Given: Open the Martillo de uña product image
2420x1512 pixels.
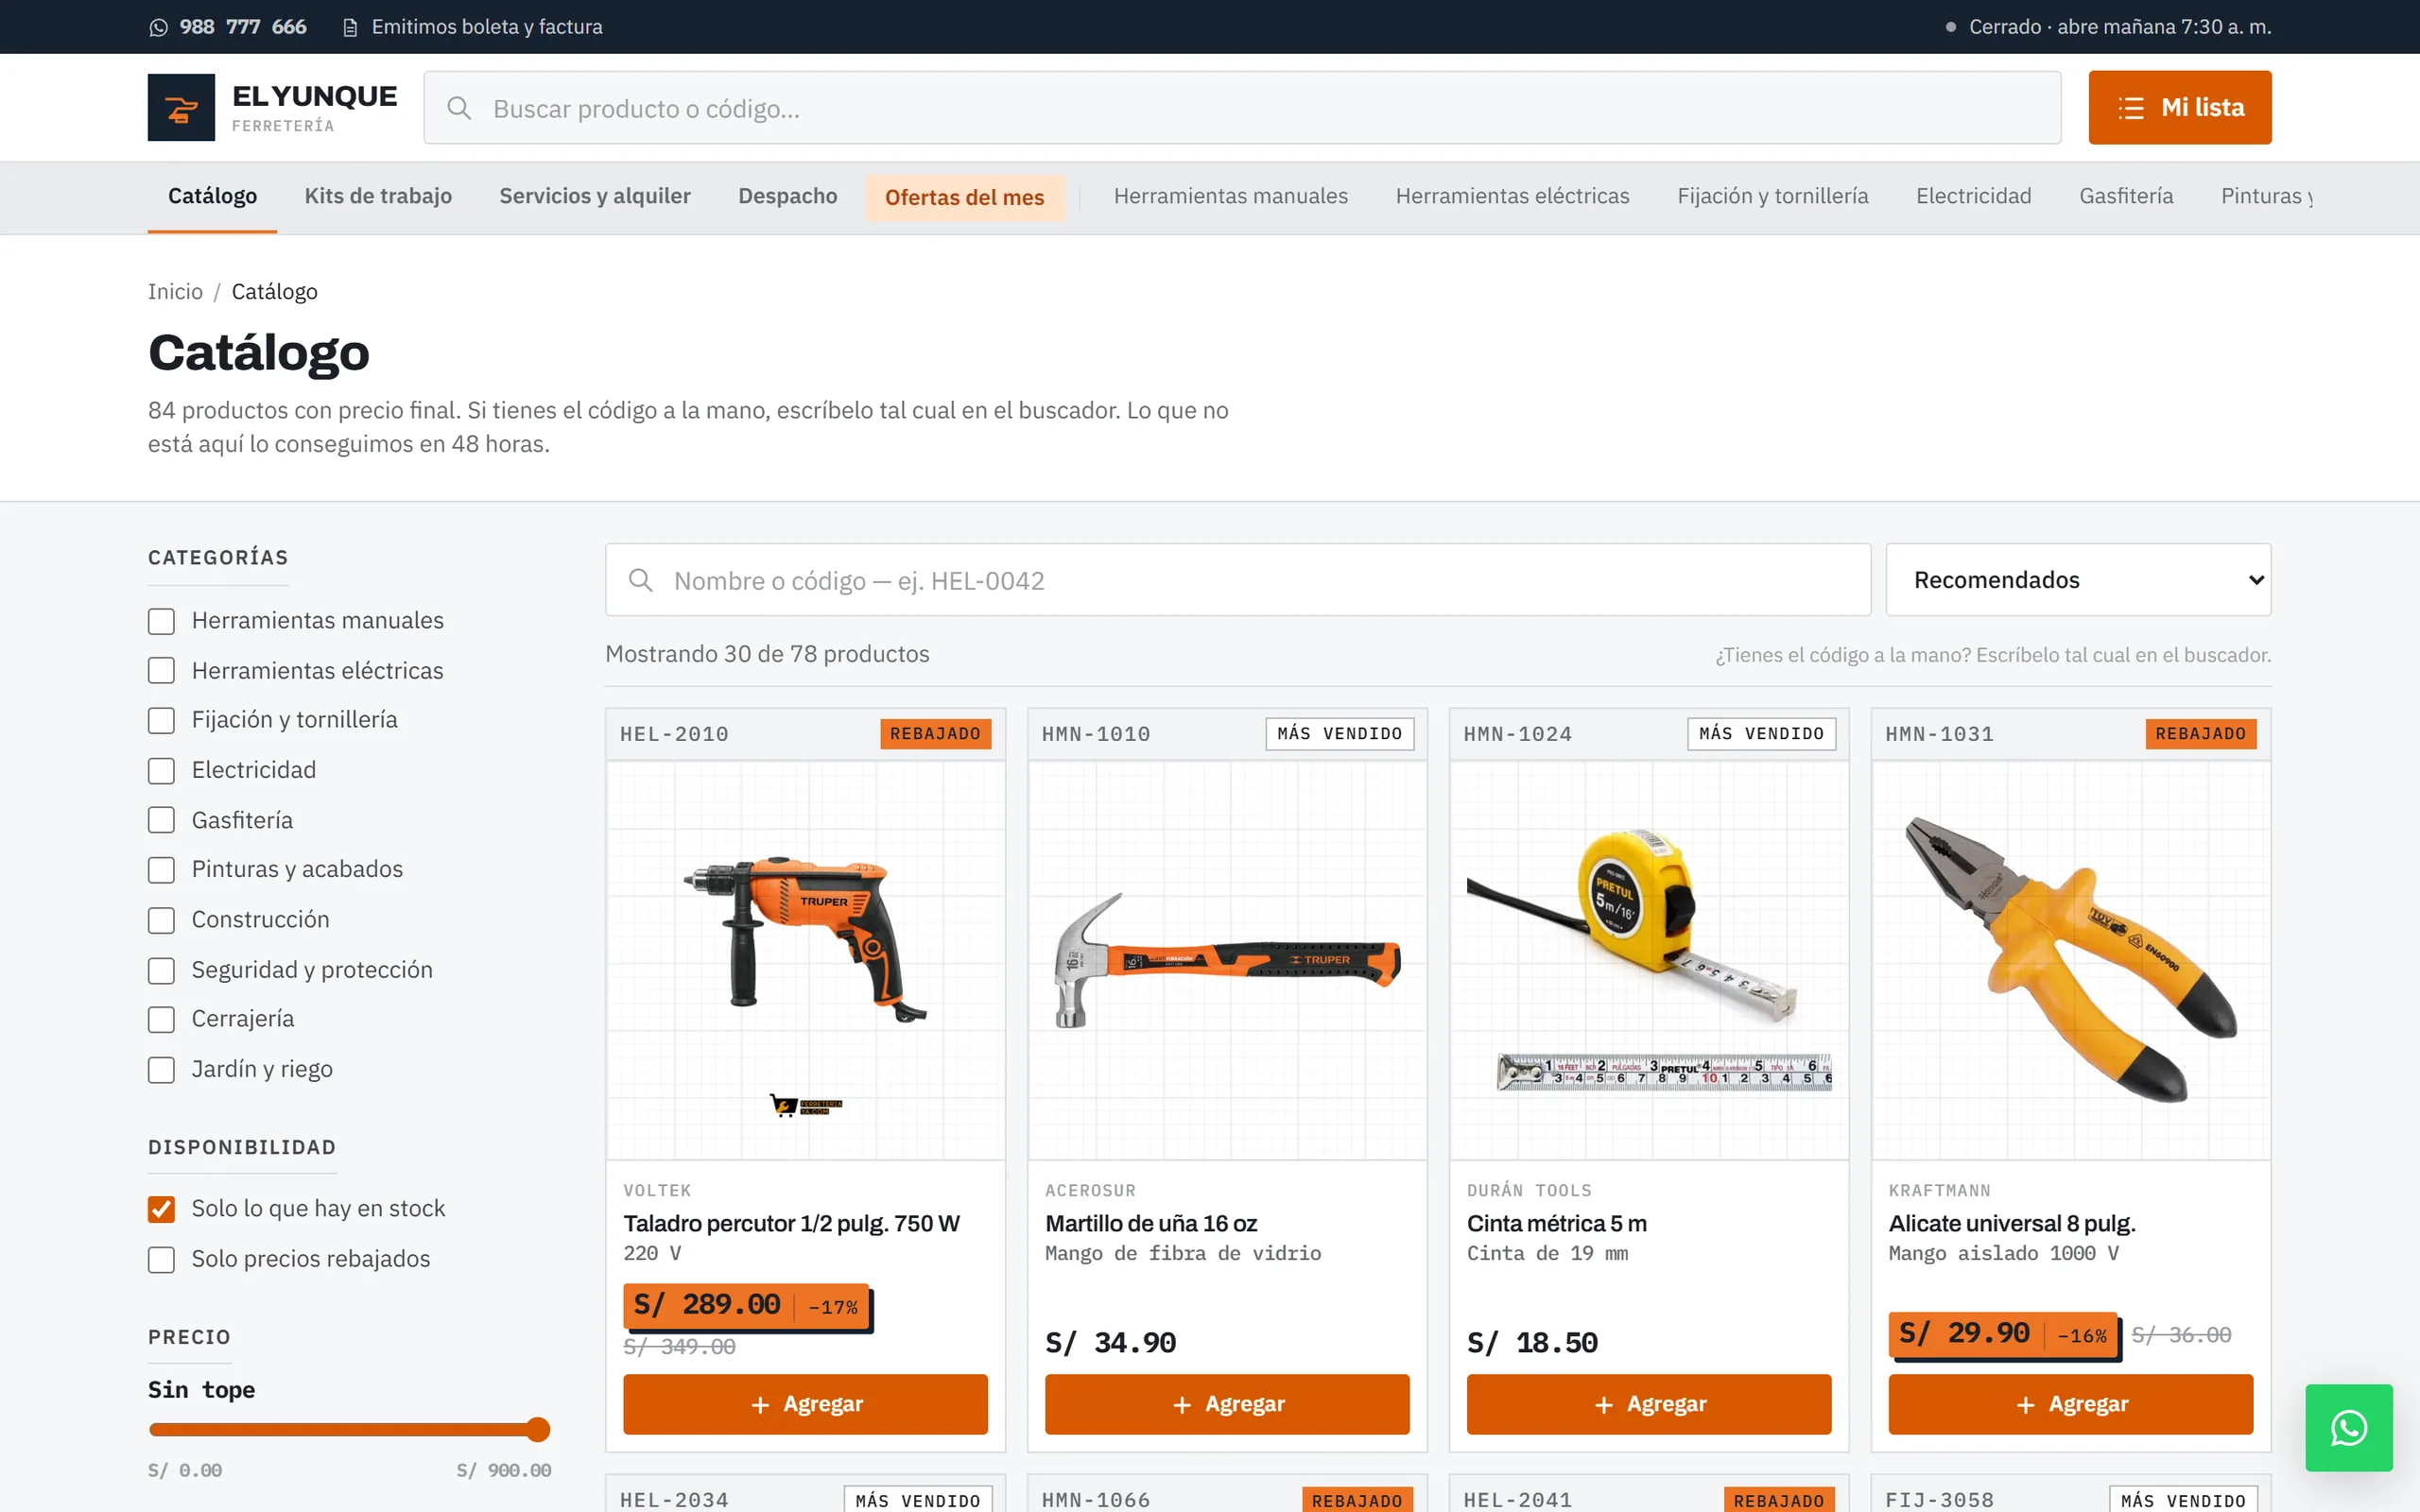Looking at the screenshot, I should [x=1227, y=960].
